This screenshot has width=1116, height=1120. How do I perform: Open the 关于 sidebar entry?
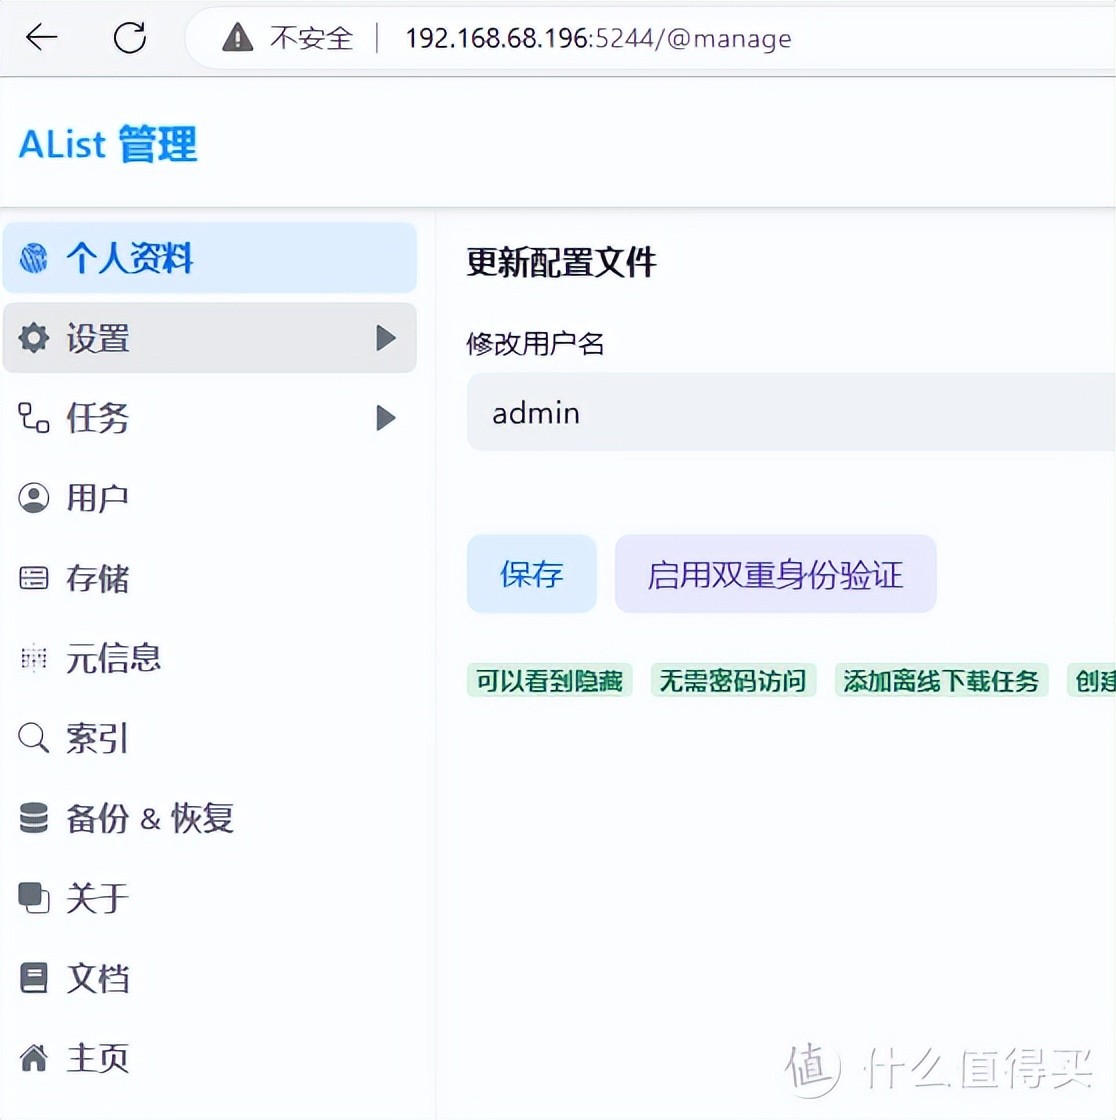pyautogui.click(x=209, y=898)
